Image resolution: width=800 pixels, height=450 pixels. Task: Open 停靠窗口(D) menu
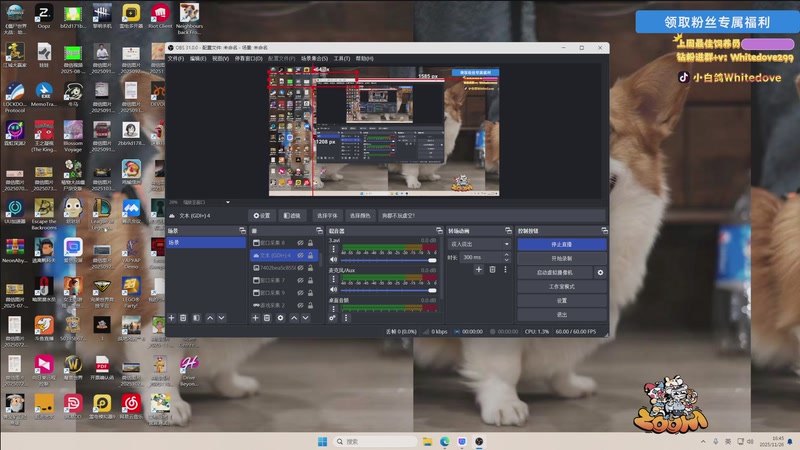coord(248,59)
